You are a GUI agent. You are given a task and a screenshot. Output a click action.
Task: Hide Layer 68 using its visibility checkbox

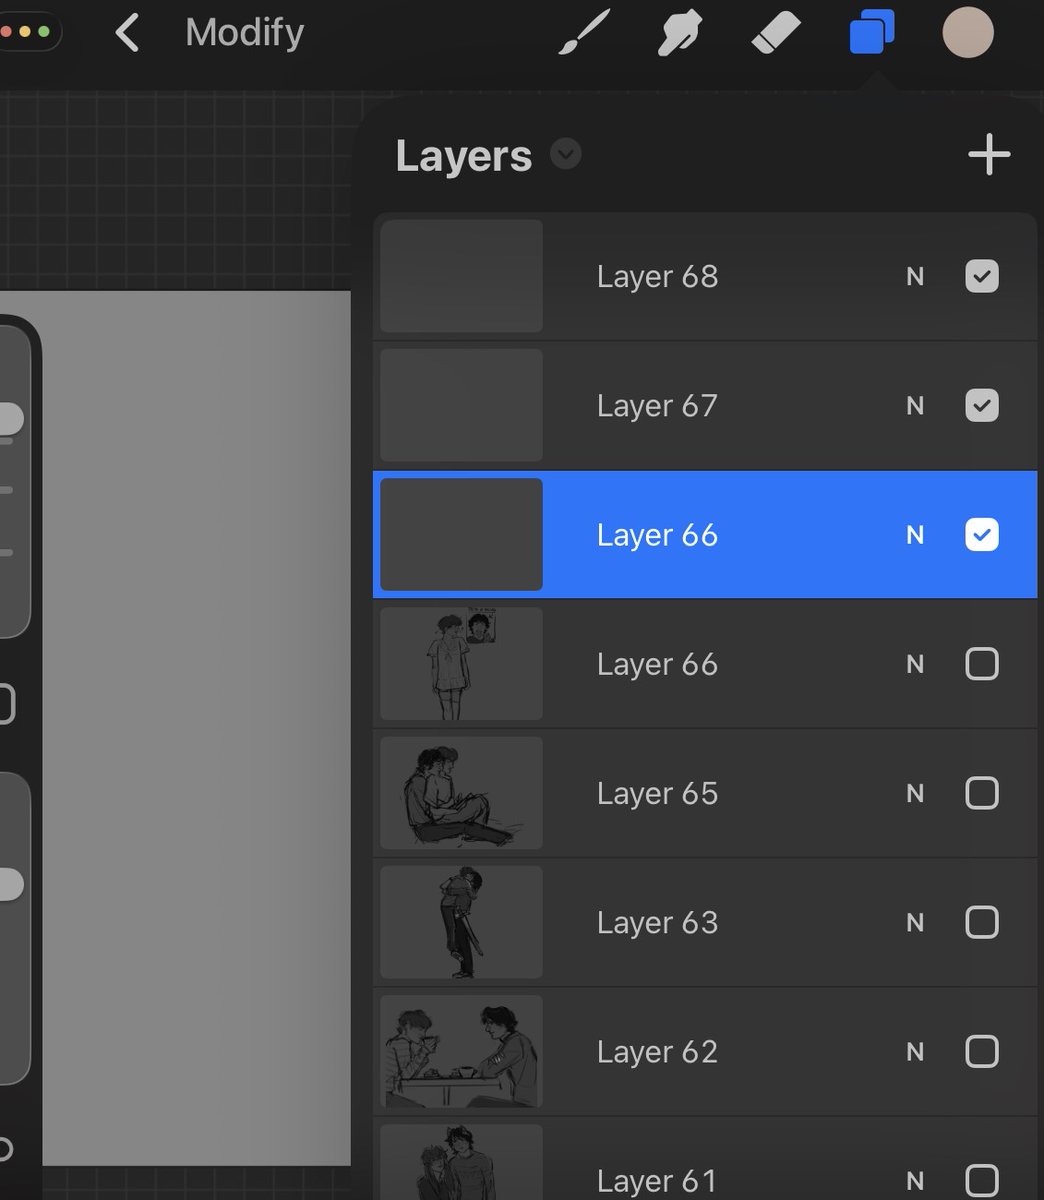(982, 276)
